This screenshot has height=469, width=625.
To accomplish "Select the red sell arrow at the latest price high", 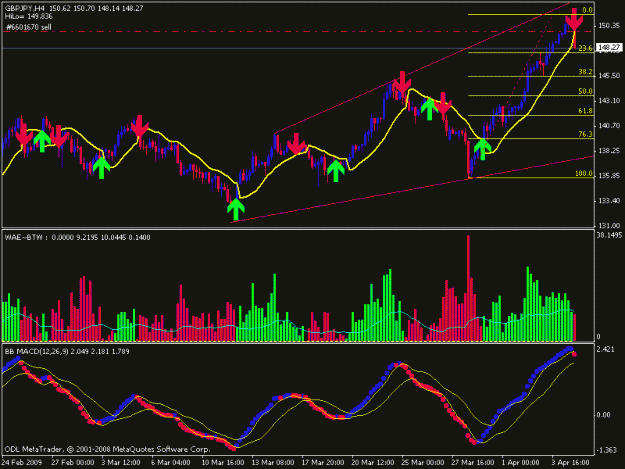I will [574, 19].
